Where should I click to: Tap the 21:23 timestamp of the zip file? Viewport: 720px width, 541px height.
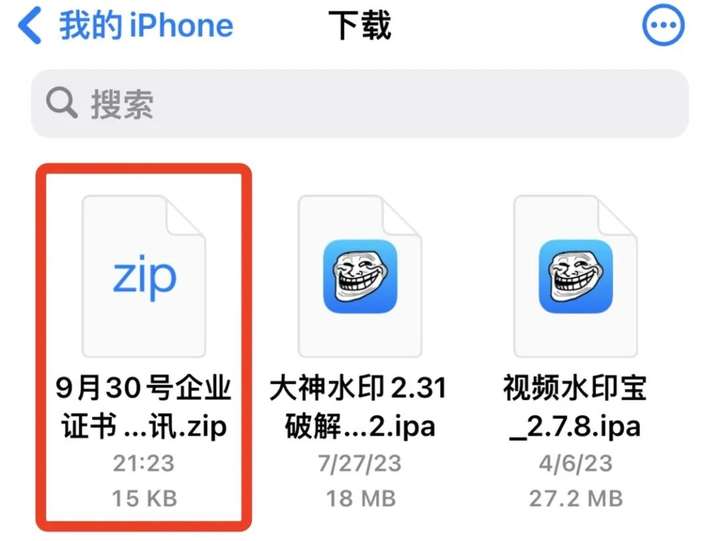pyautogui.click(x=144, y=463)
